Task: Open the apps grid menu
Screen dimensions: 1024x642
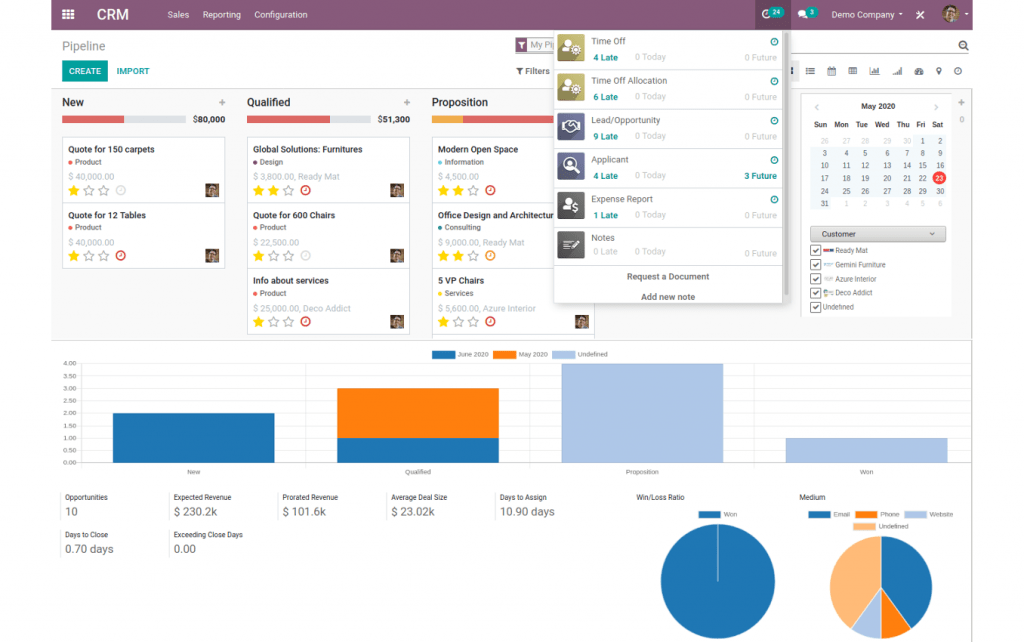Action: [x=67, y=14]
